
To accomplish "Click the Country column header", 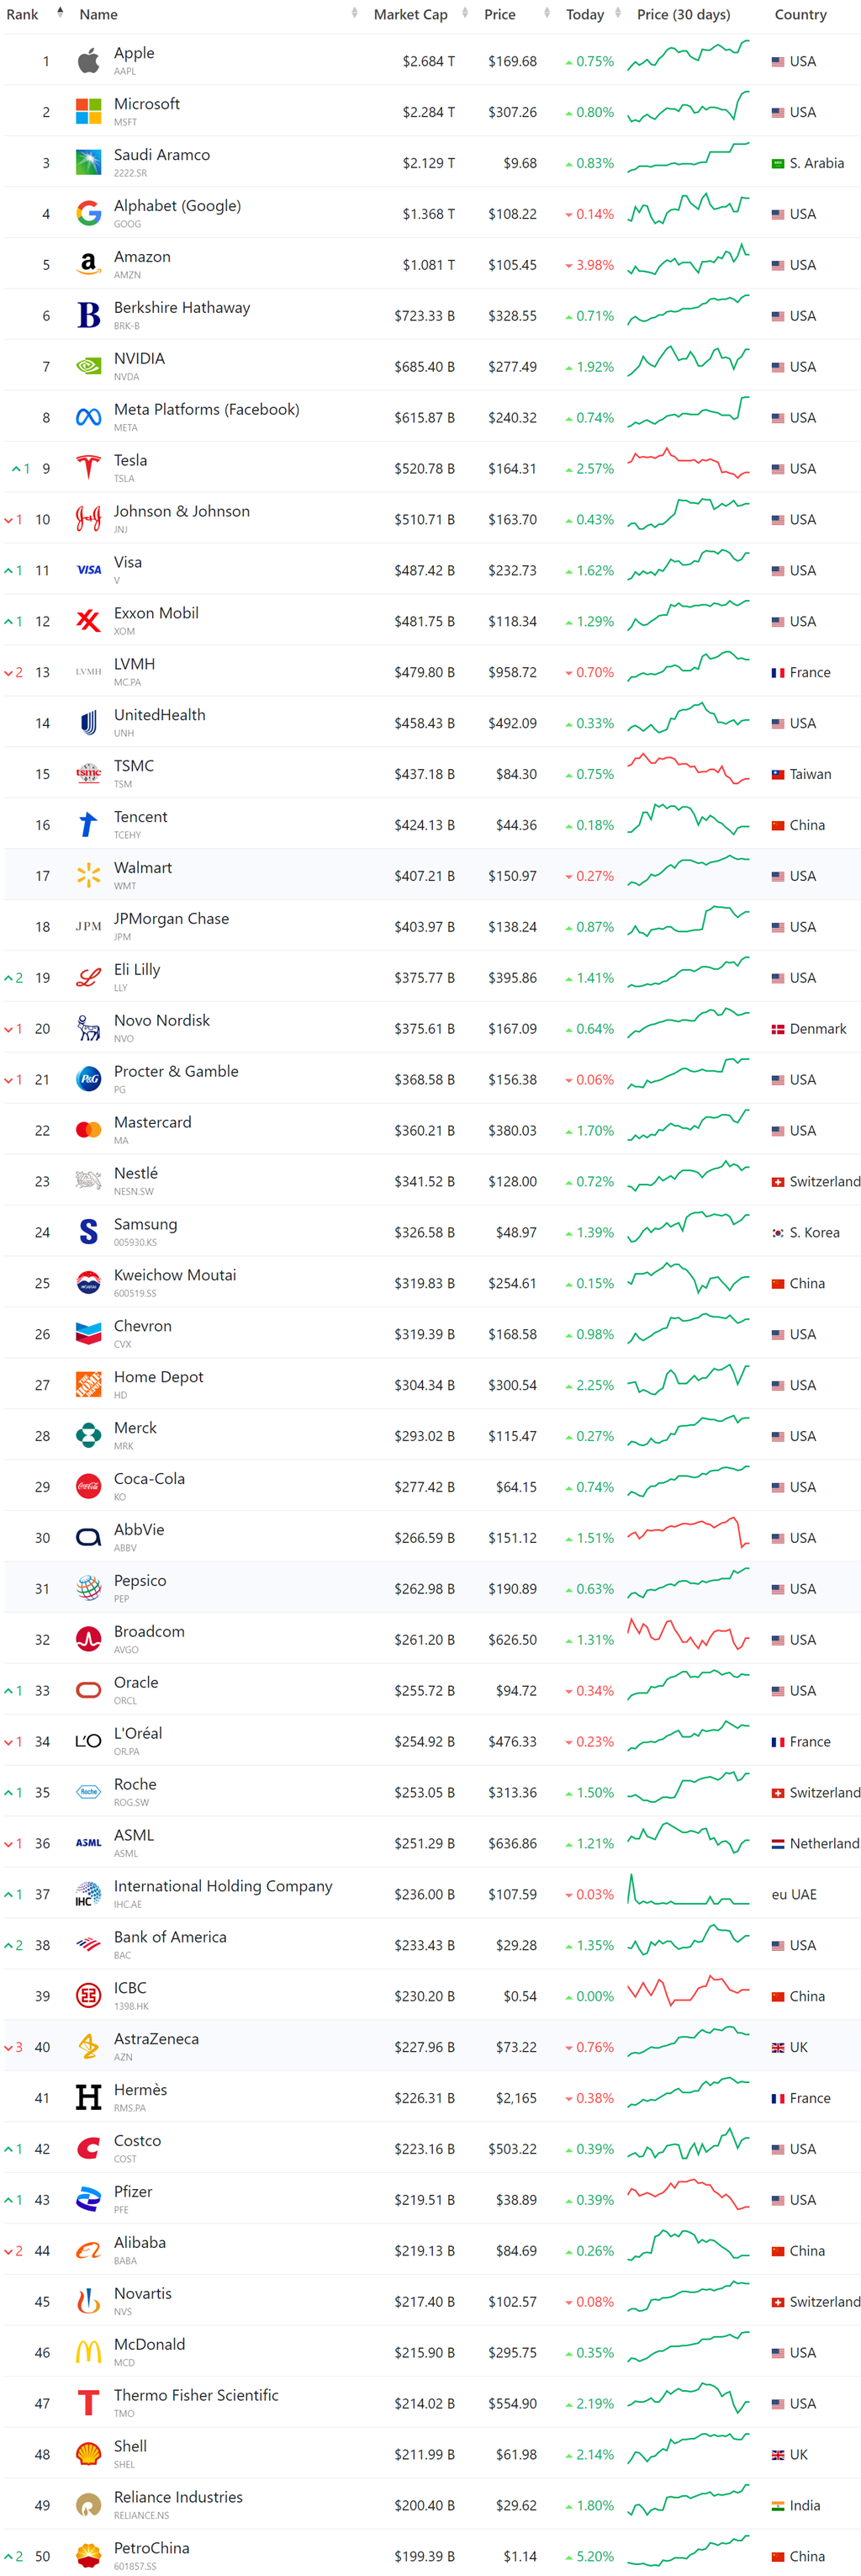I will point(800,14).
